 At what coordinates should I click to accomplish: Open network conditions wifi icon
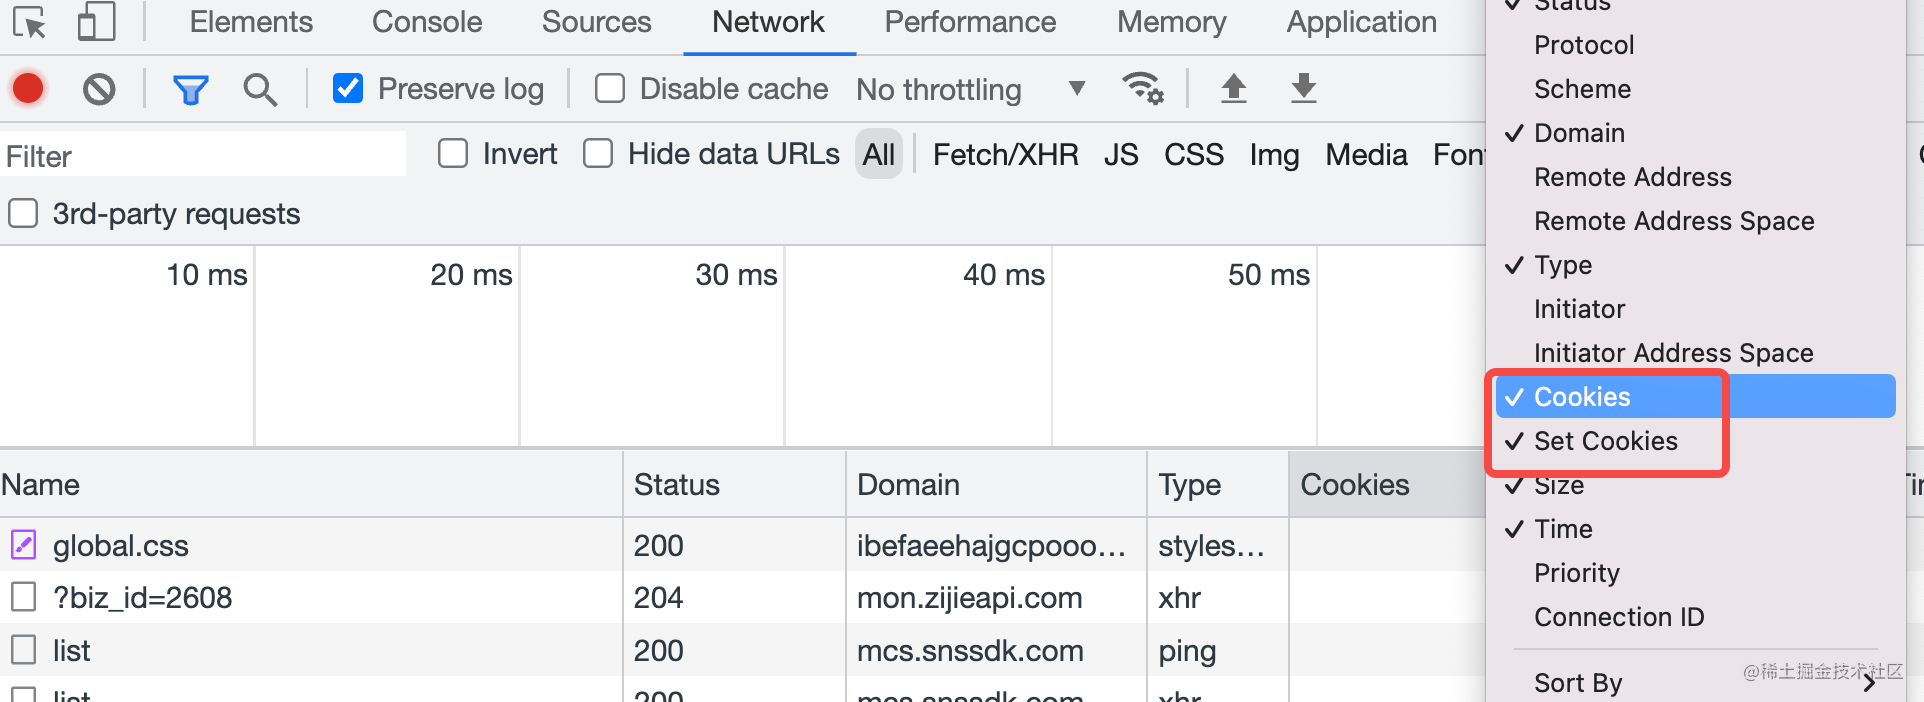1142,89
